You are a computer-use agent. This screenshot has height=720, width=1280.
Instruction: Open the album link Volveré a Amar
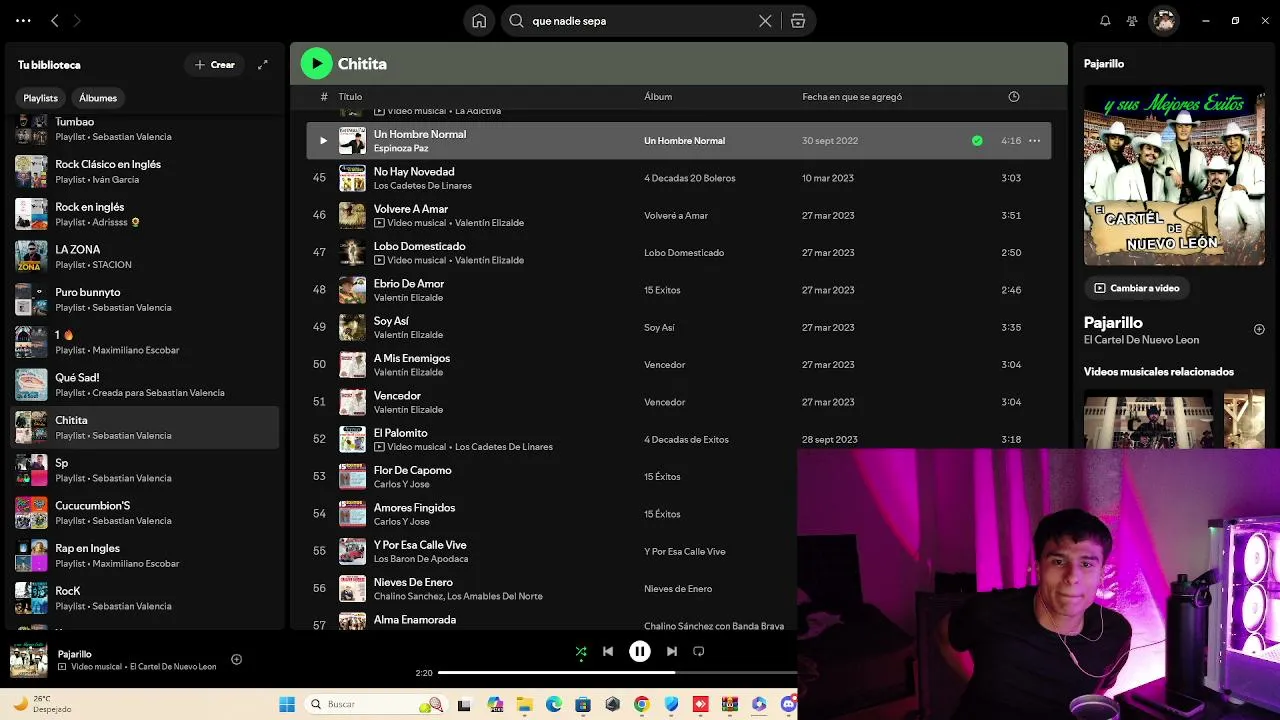676,215
